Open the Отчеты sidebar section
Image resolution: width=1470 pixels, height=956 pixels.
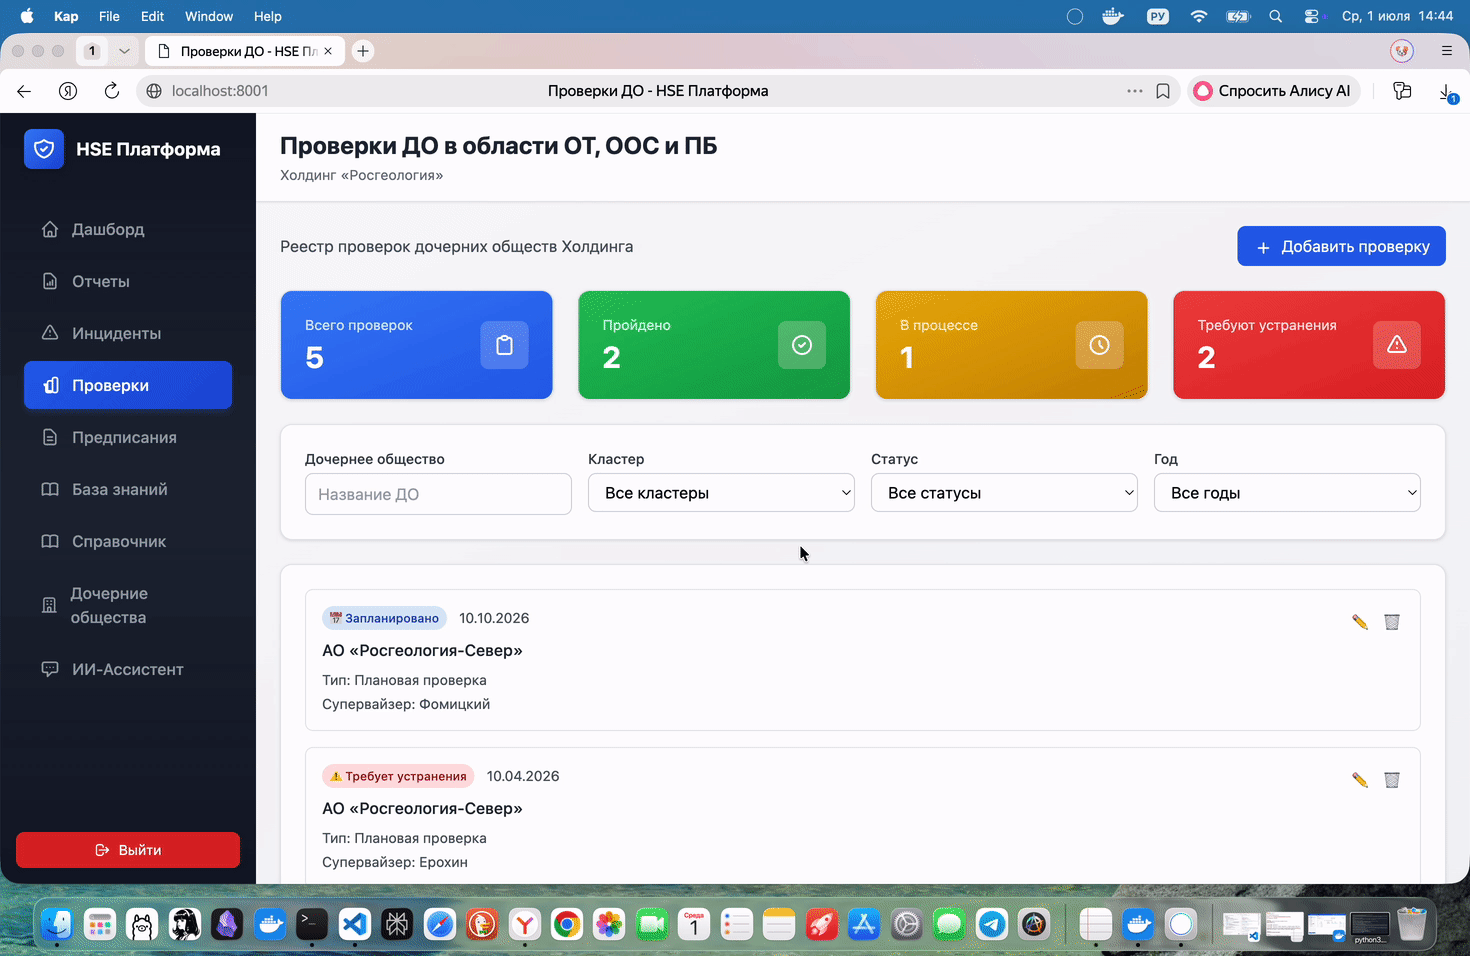click(x=128, y=281)
